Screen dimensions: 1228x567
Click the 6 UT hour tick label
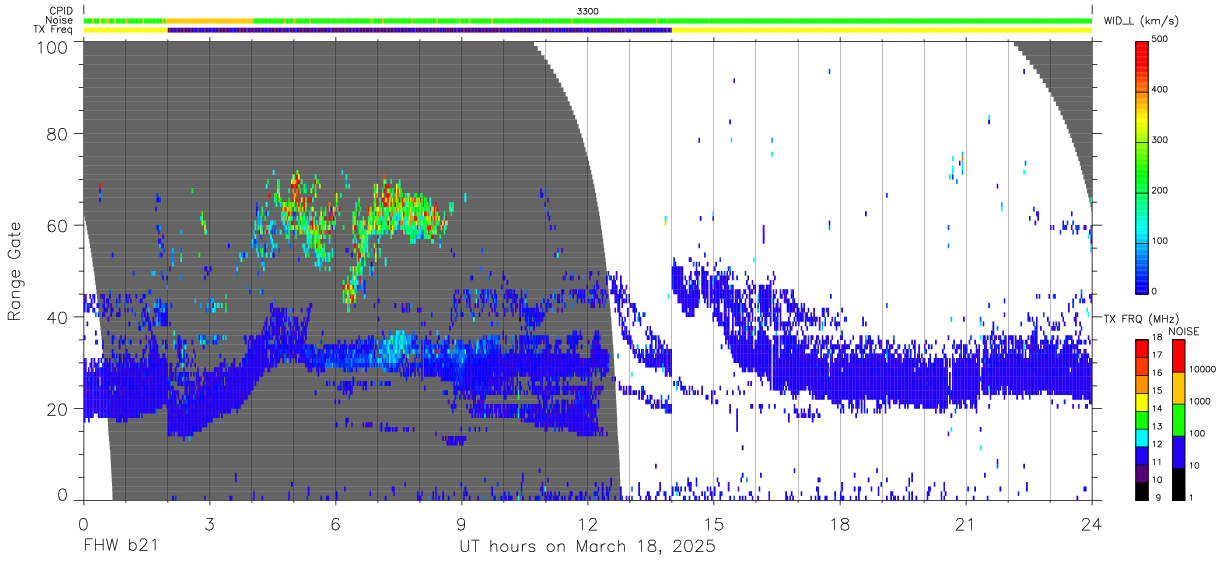335,524
